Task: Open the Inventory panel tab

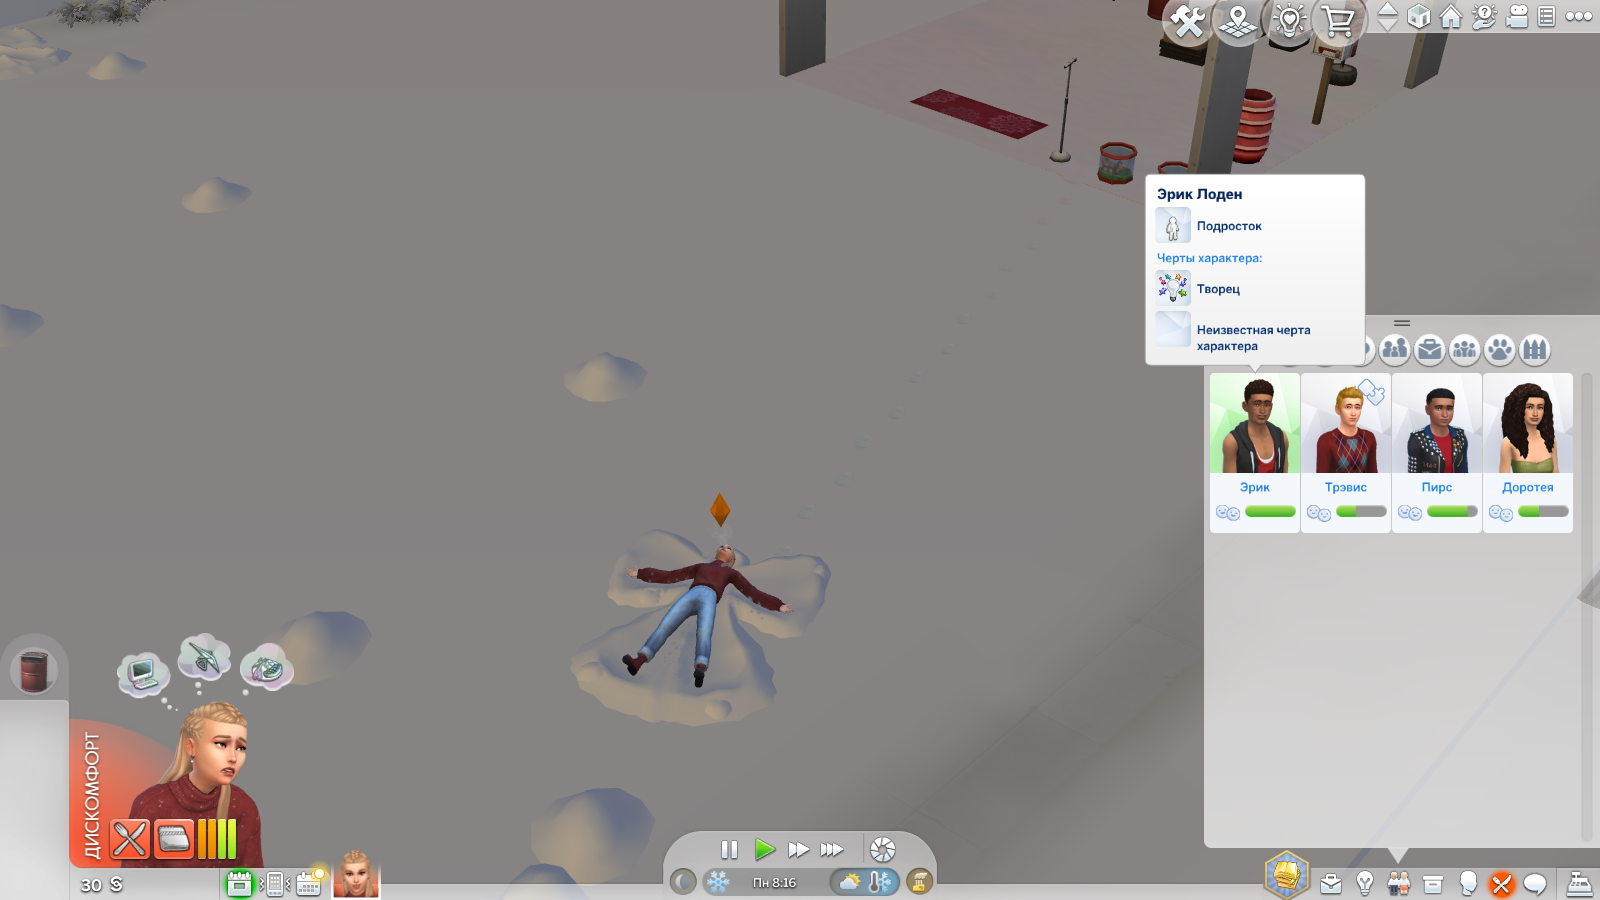Action: coord(1433,884)
